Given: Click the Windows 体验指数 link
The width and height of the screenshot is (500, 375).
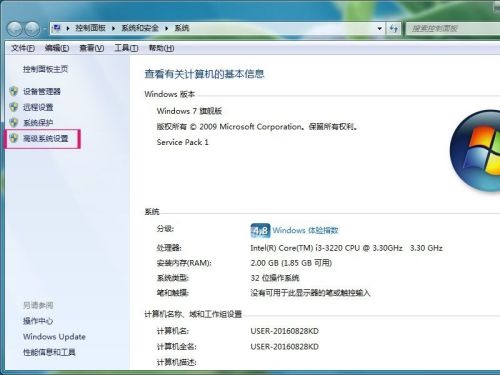Looking at the screenshot, I should pos(306,230).
